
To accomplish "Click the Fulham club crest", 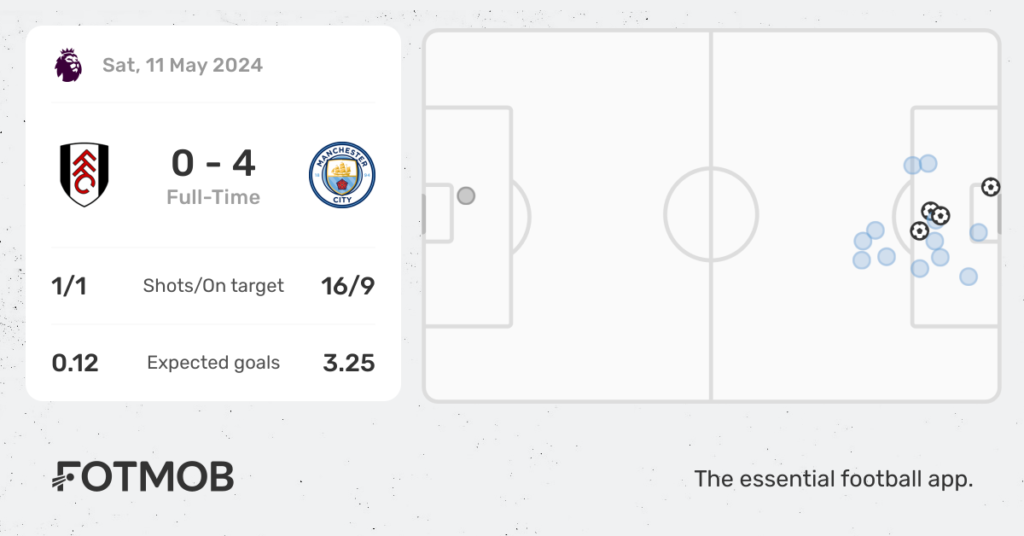I will (84, 174).
